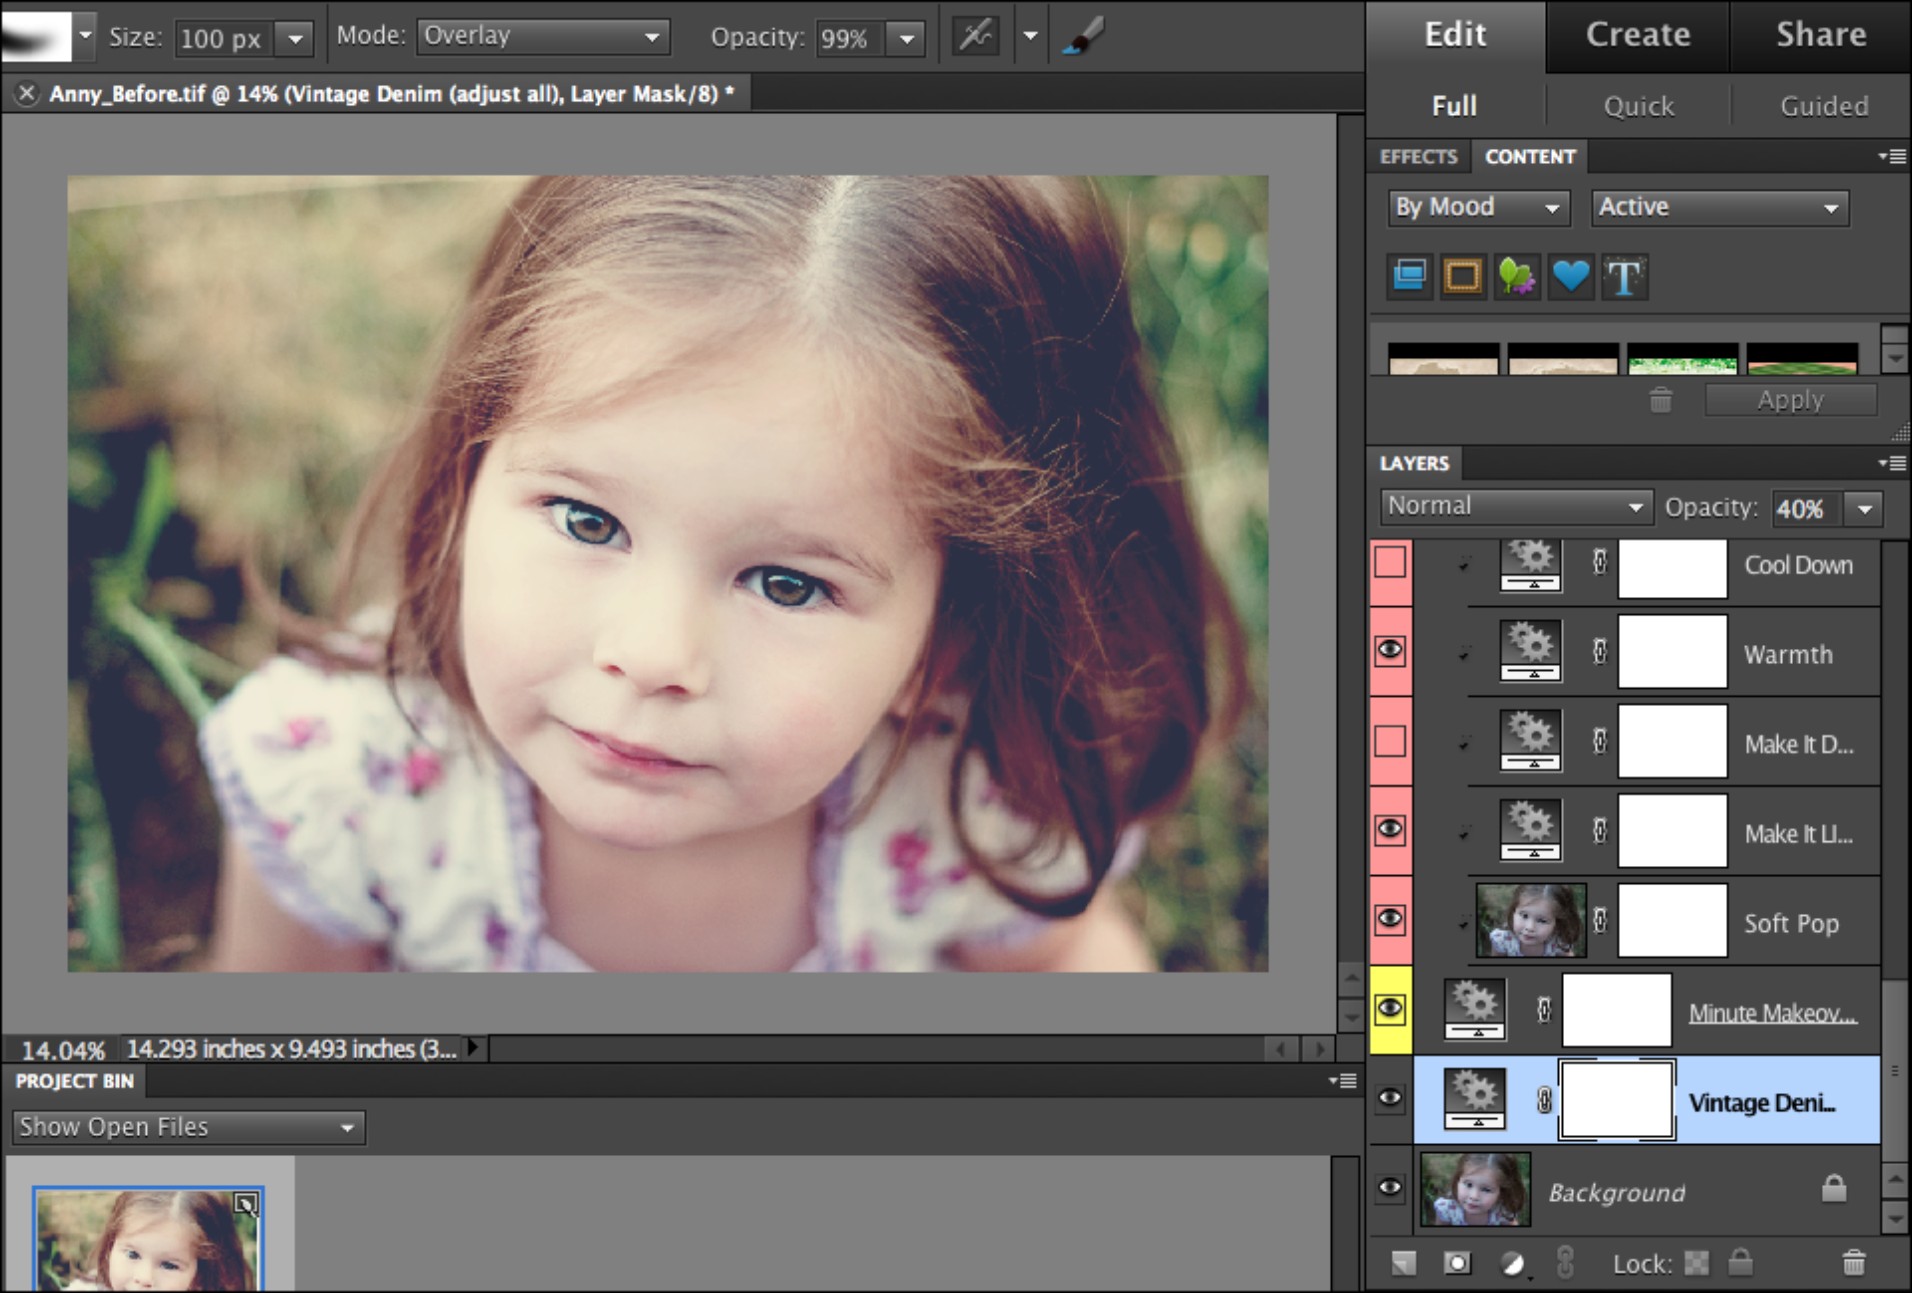Click the brush Opacity value field
Viewport: 1912px width, 1293px height.
pyautogui.click(x=848, y=38)
